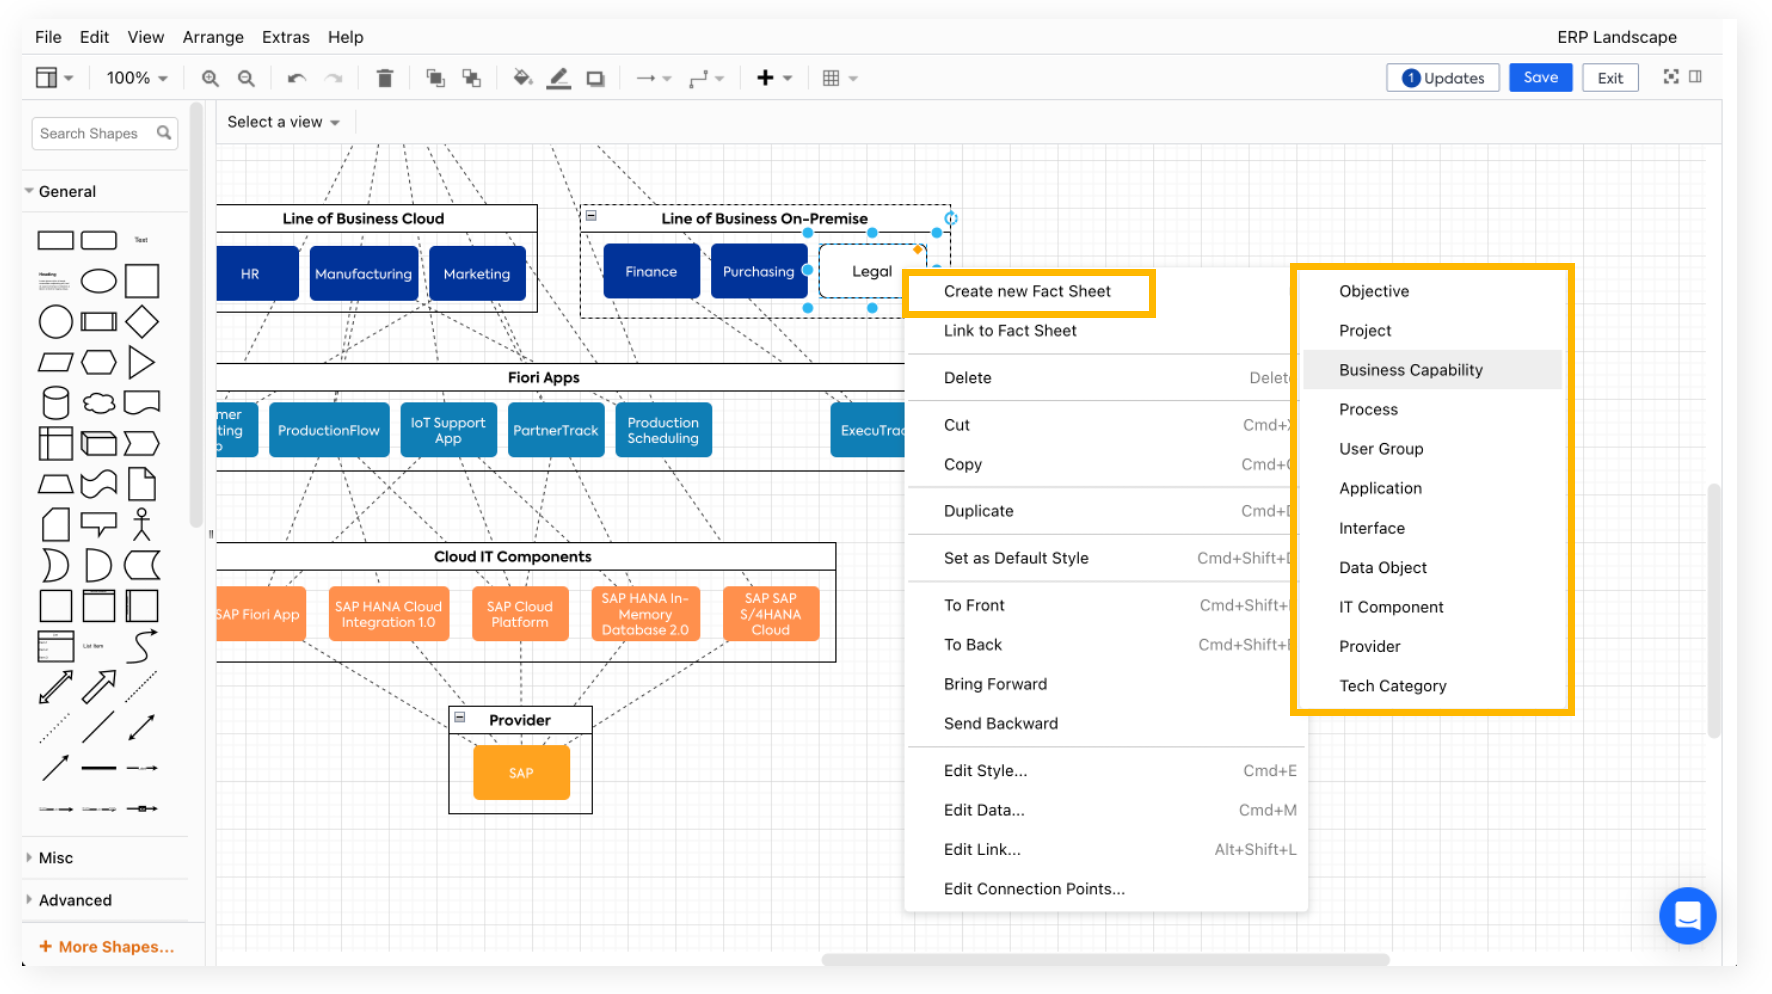Open the Arrange menu
The width and height of the screenshot is (1772, 994).
coord(213,37)
